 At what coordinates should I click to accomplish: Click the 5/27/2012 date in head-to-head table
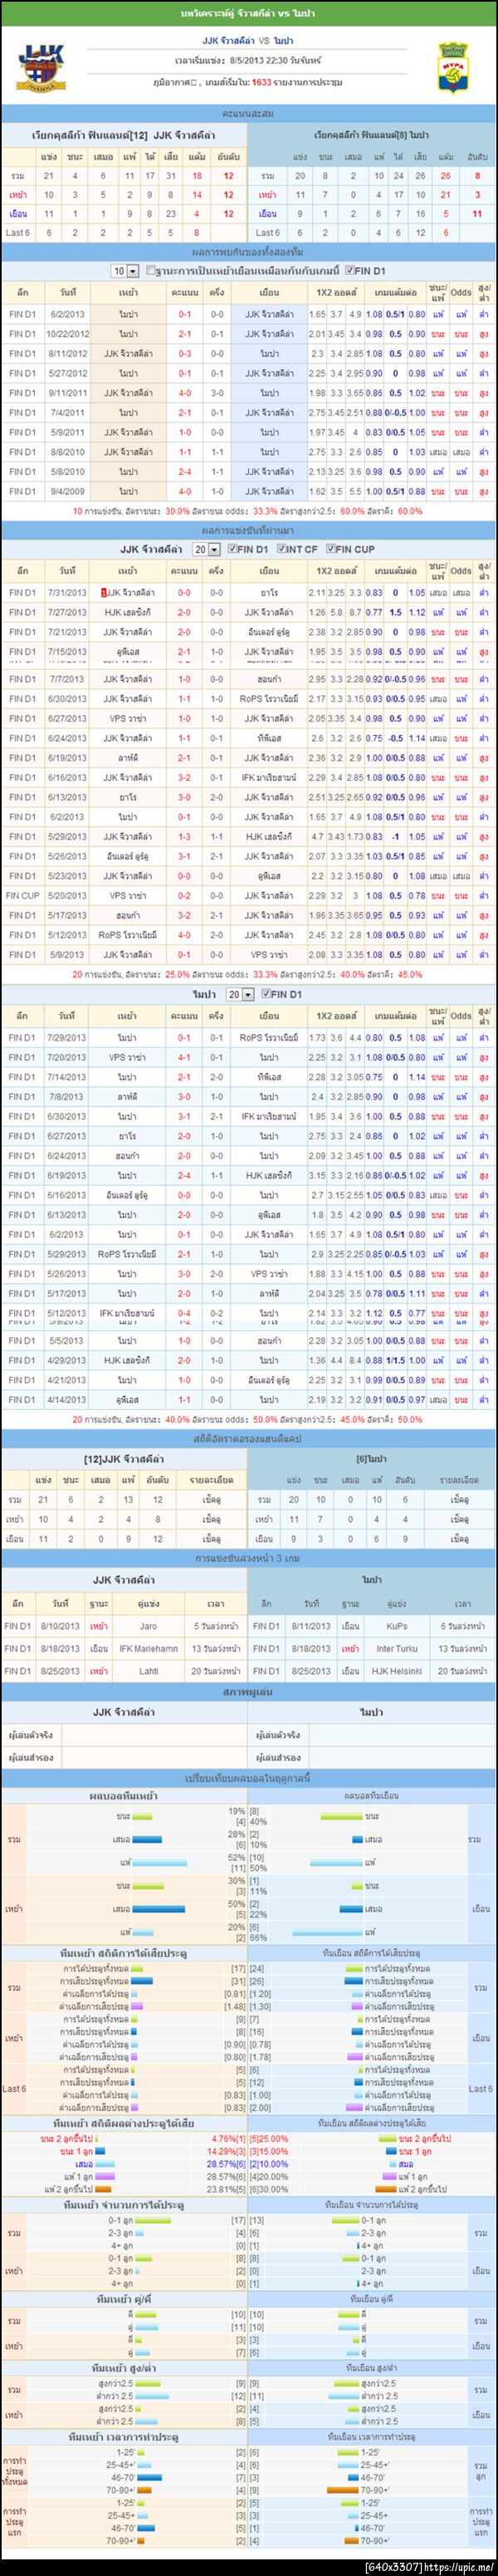tap(67, 373)
